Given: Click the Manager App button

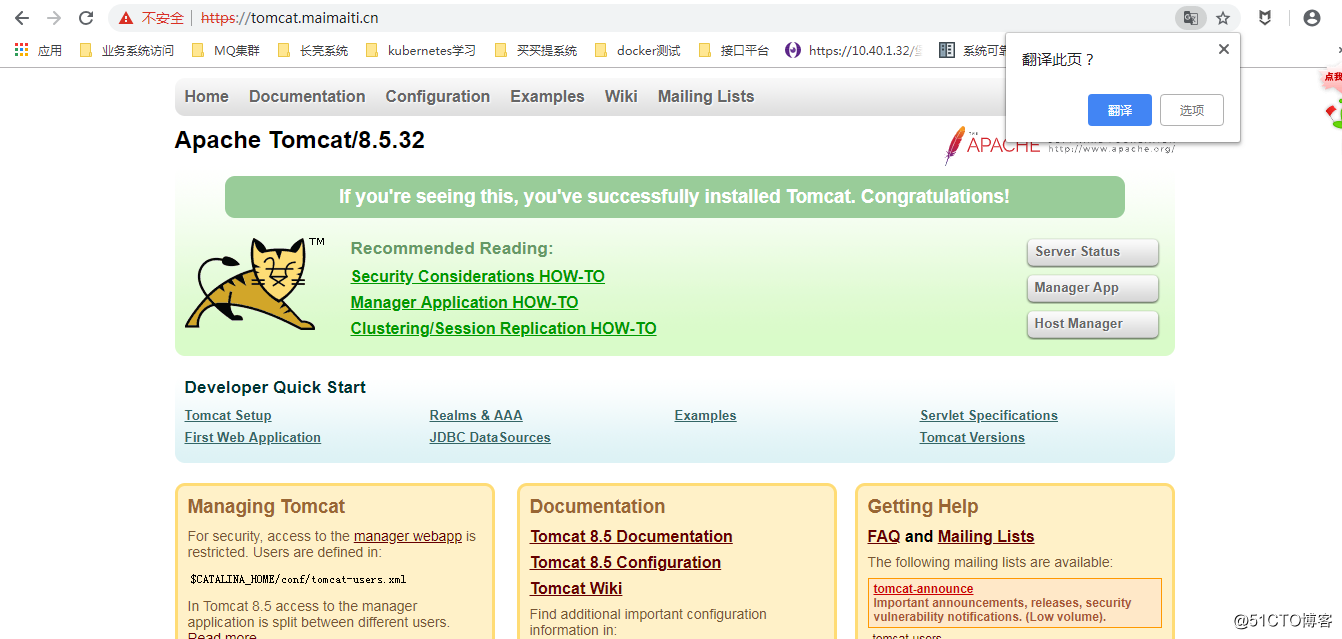Looking at the screenshot, I should (1092, 288).
